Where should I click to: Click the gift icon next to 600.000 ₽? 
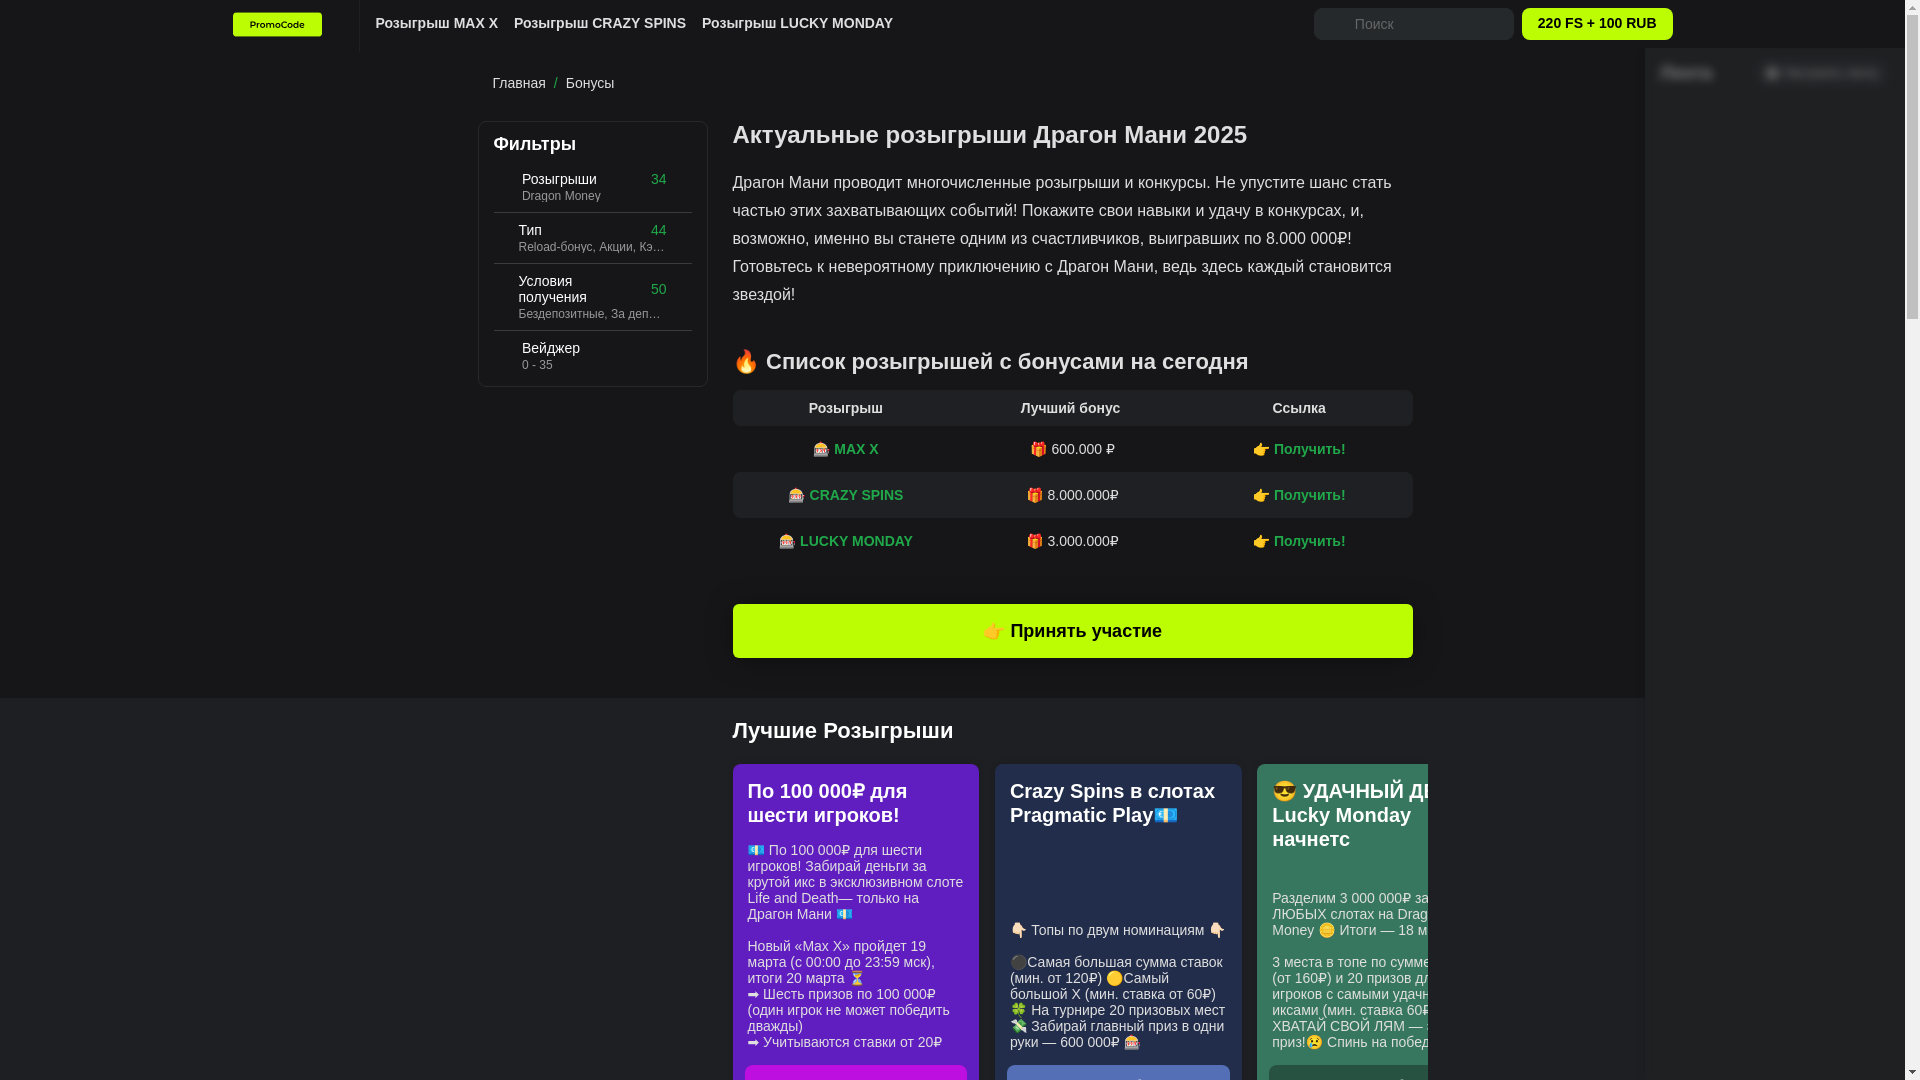click(1038, 450)
